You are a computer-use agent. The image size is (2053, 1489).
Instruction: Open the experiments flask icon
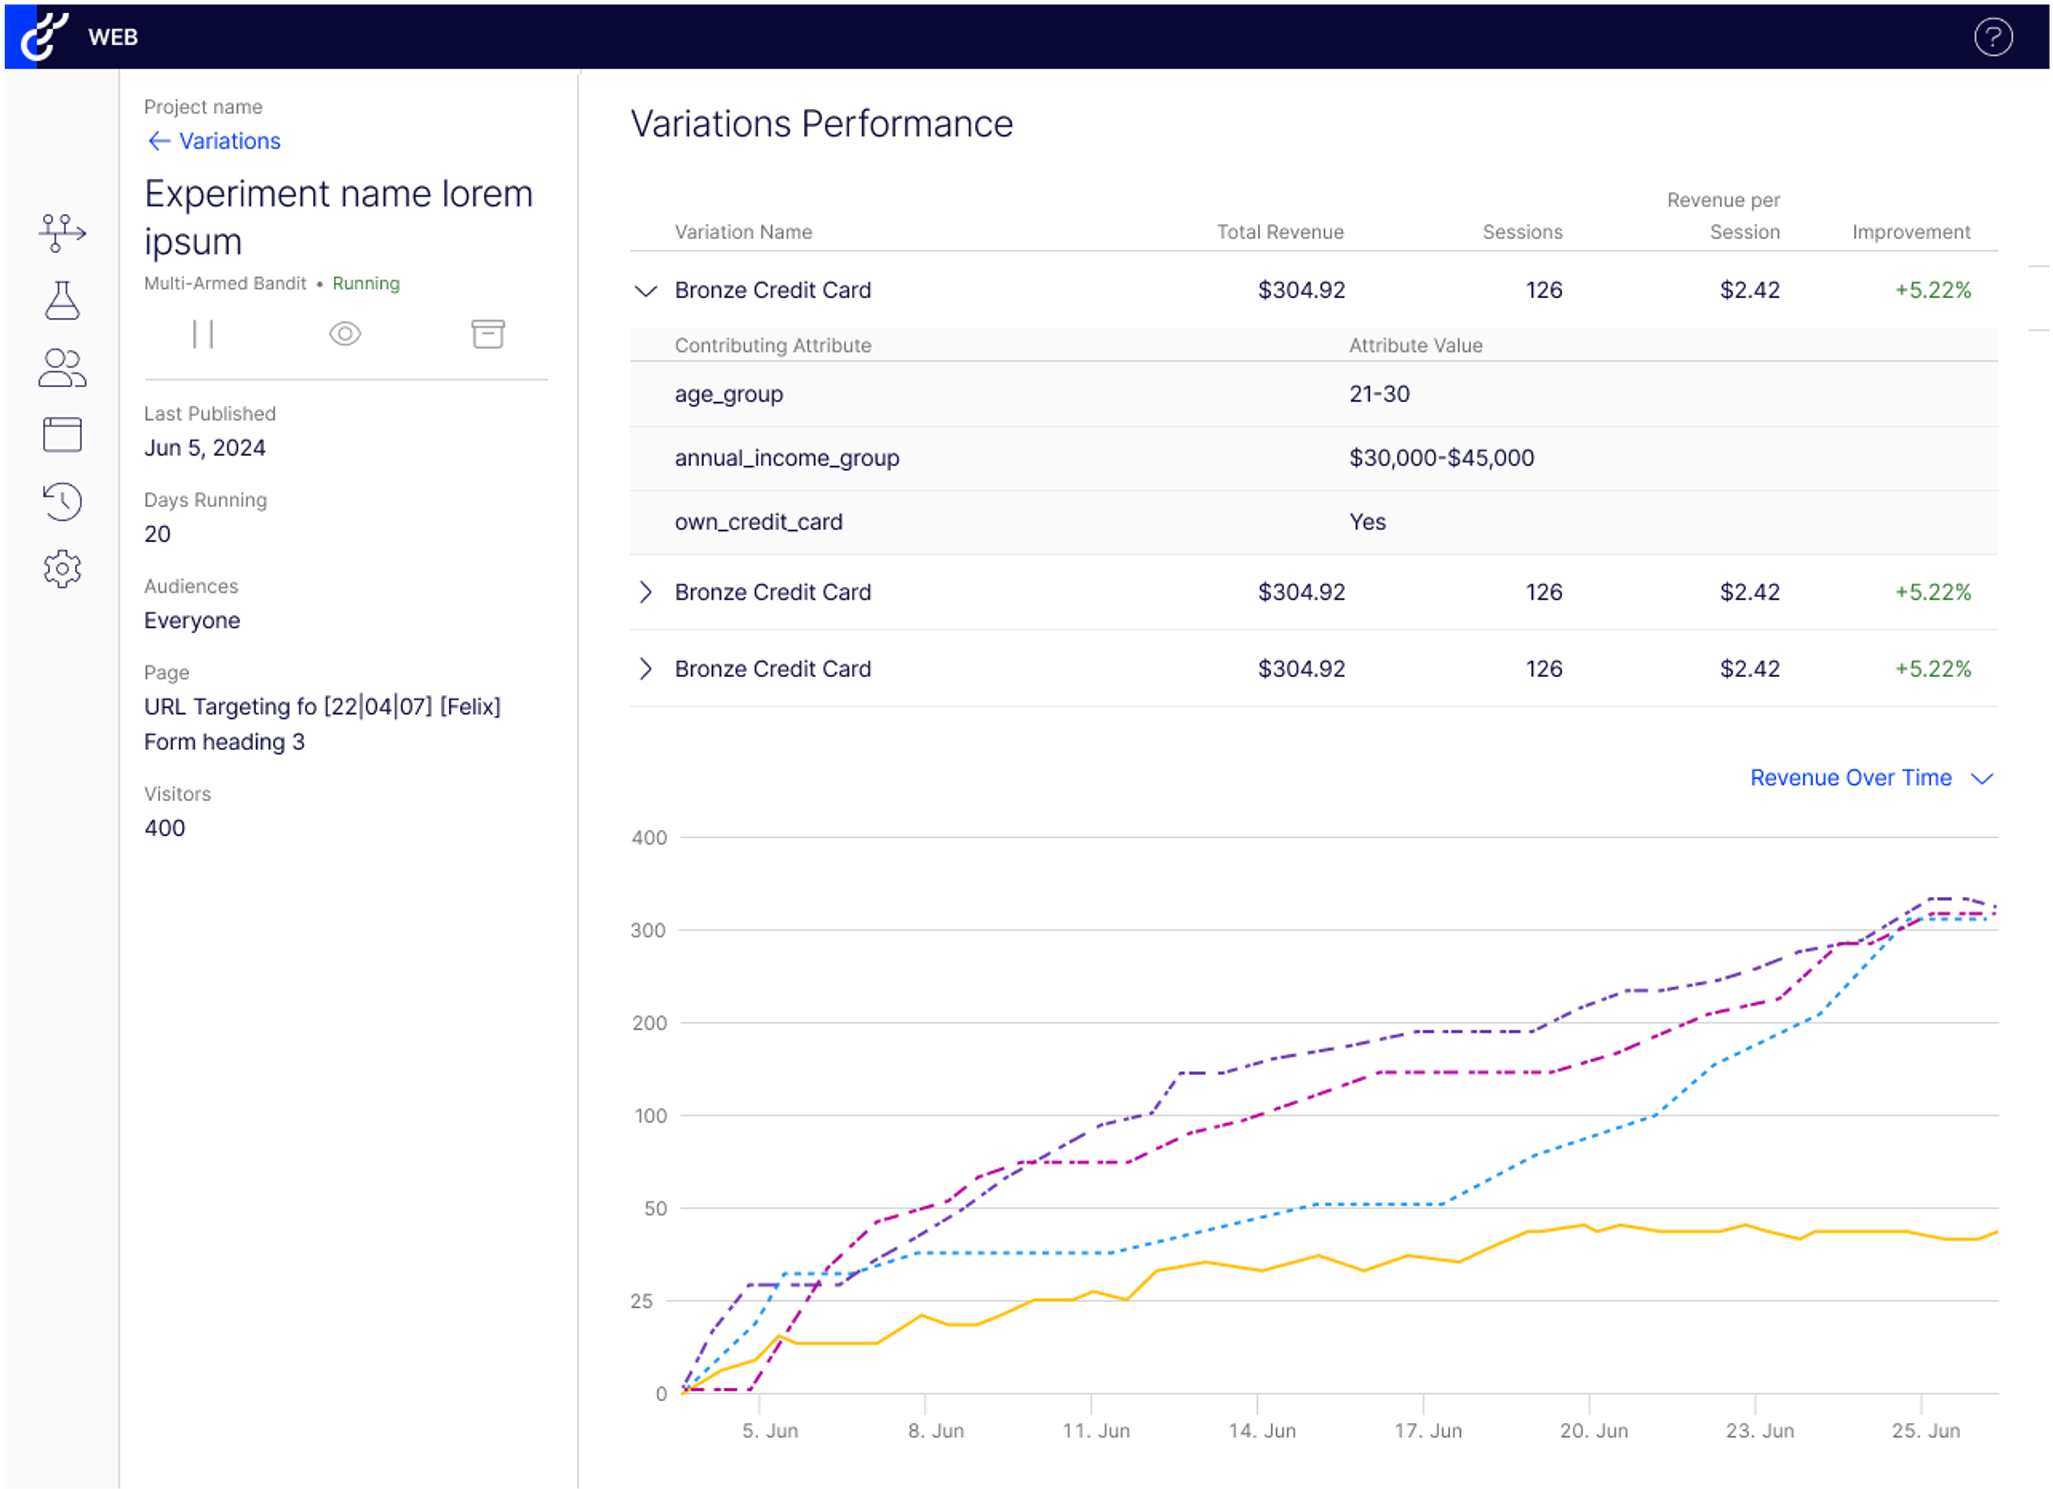62,300
